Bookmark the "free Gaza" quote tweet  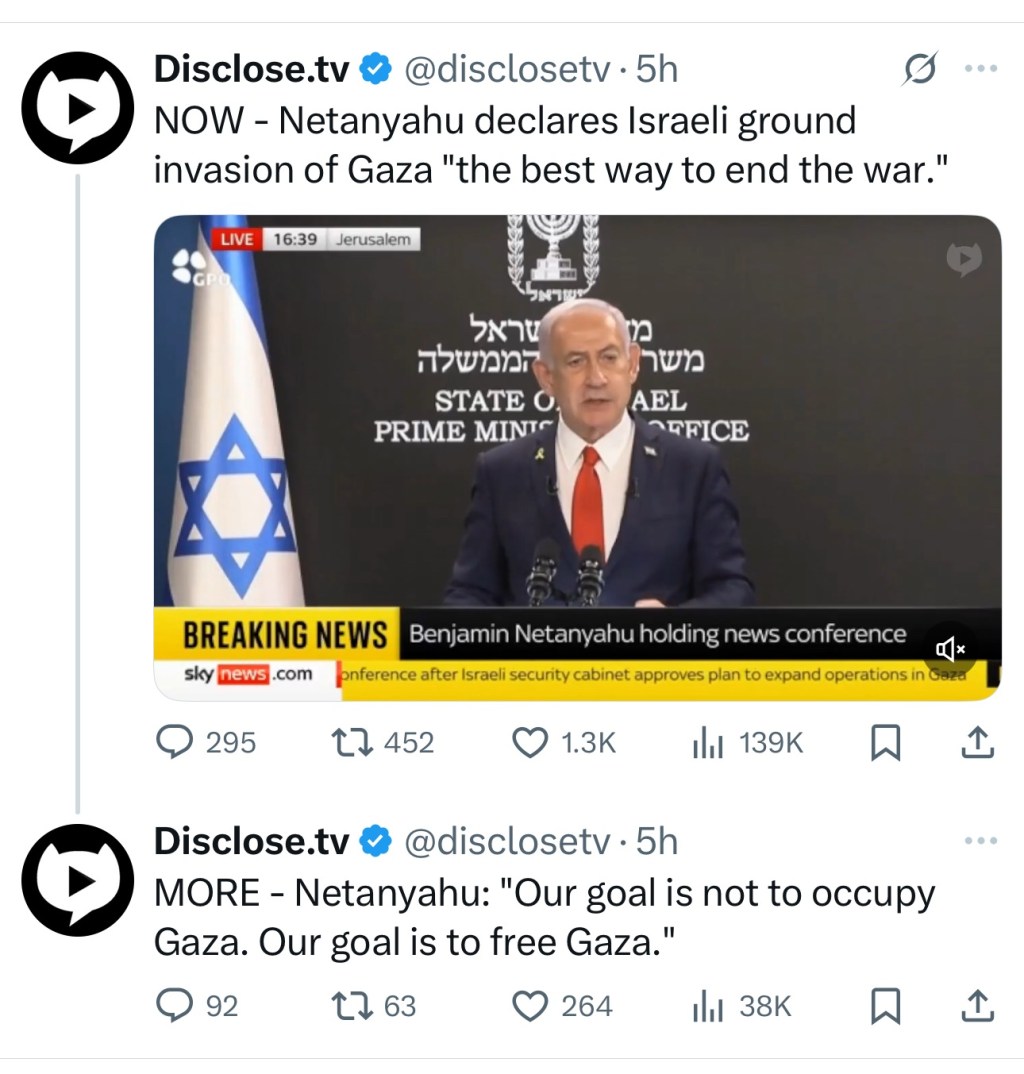click(x=885, y=1007)
